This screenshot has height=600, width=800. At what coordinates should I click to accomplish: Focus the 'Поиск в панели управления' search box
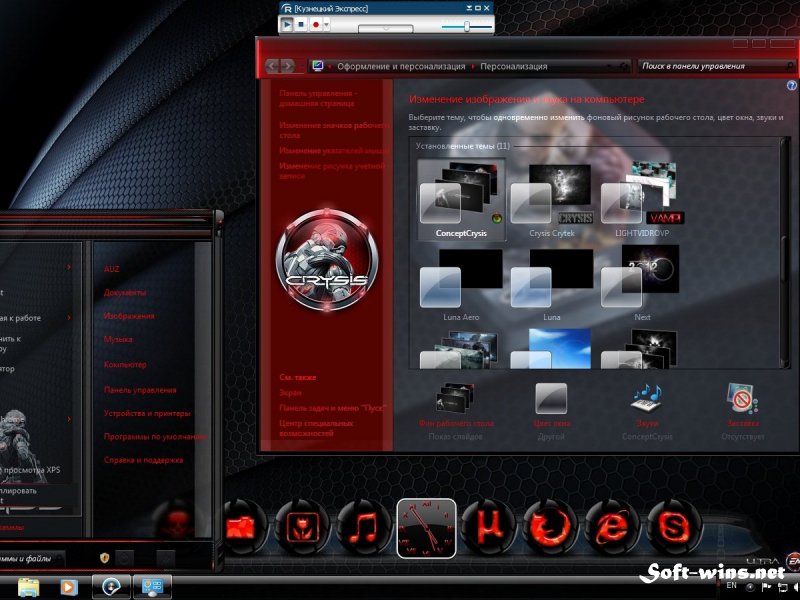[x=716, y=66]
